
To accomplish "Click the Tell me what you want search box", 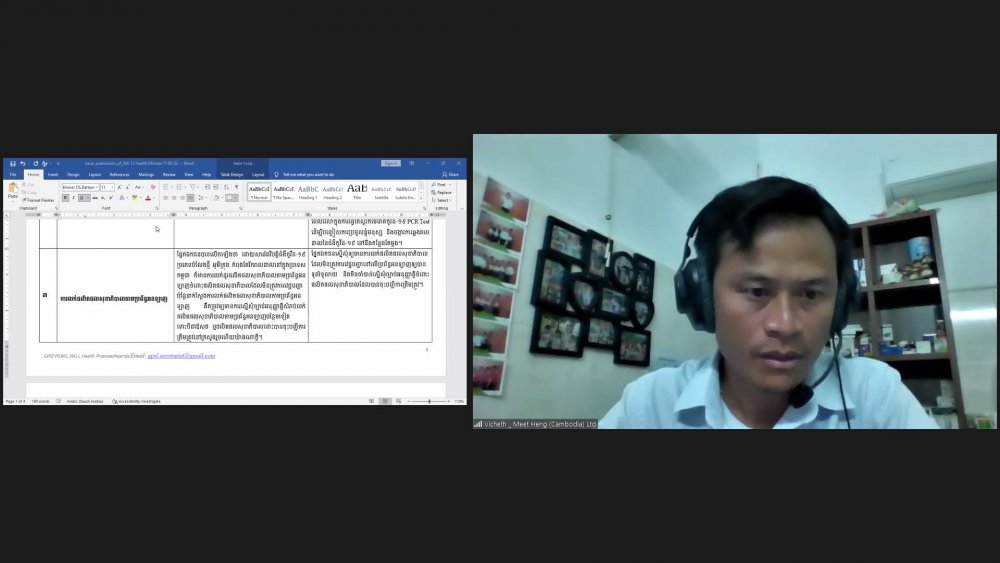I will click(308, 174).
